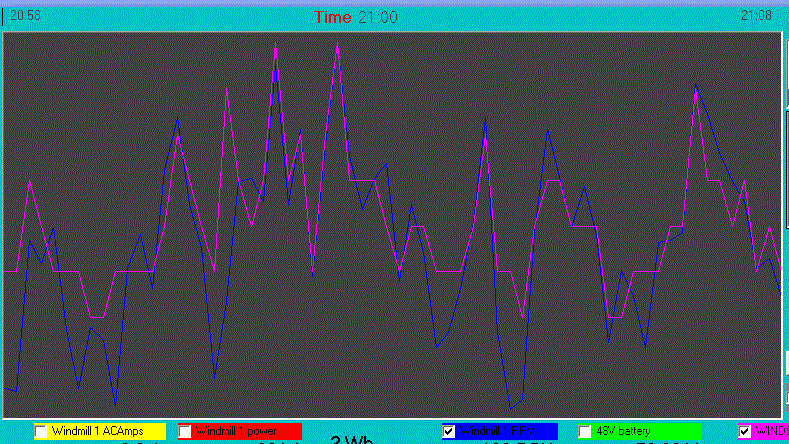Toggle the 48V battery checkbox
This screenshot has height=444, width=789.
[585, 431]
